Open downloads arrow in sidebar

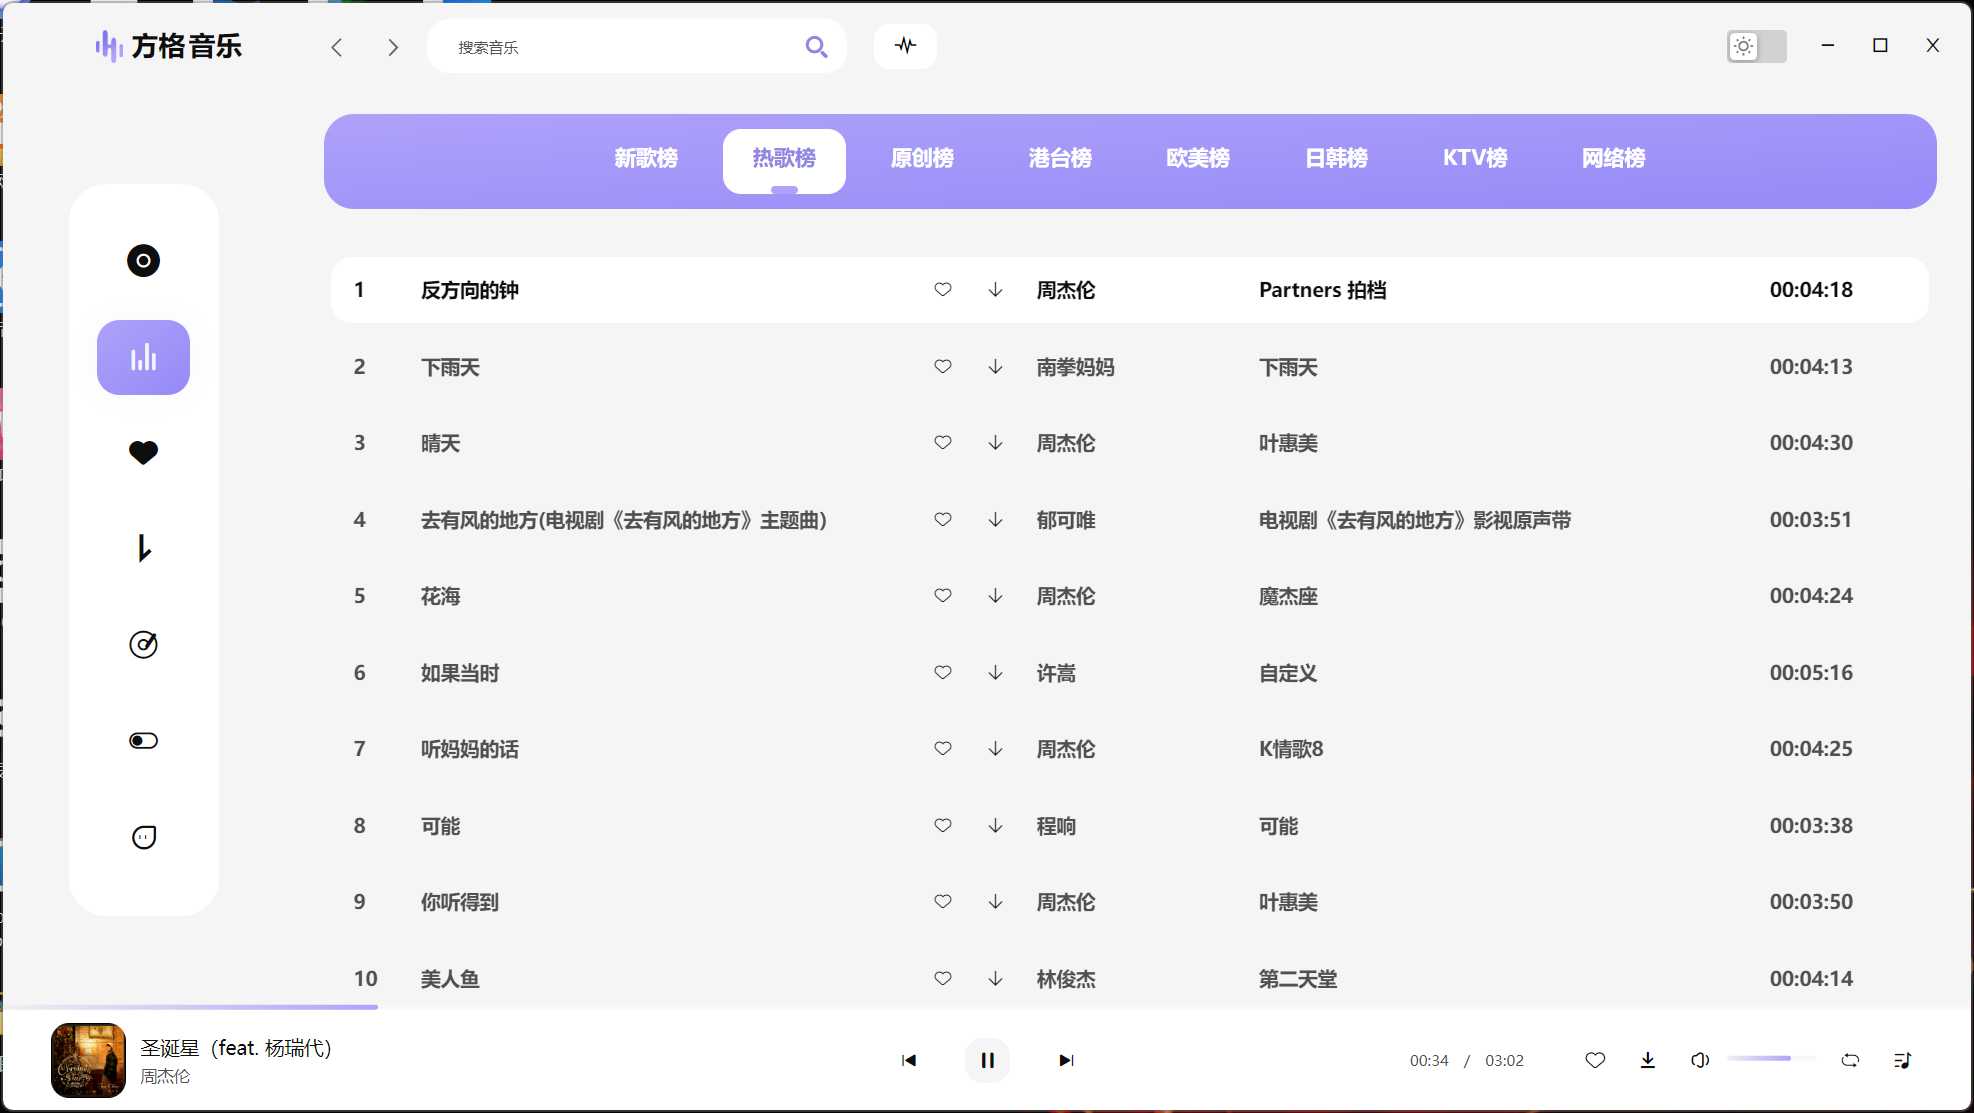pos(143,548)
